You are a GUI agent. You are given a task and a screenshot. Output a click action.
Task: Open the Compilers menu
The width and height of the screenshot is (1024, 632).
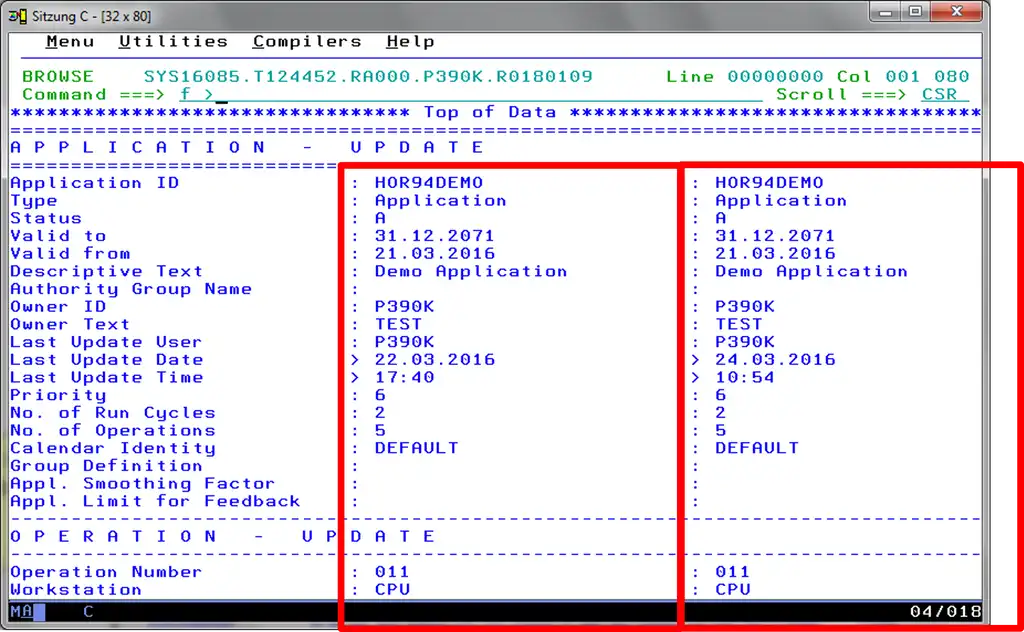point(307,42)
